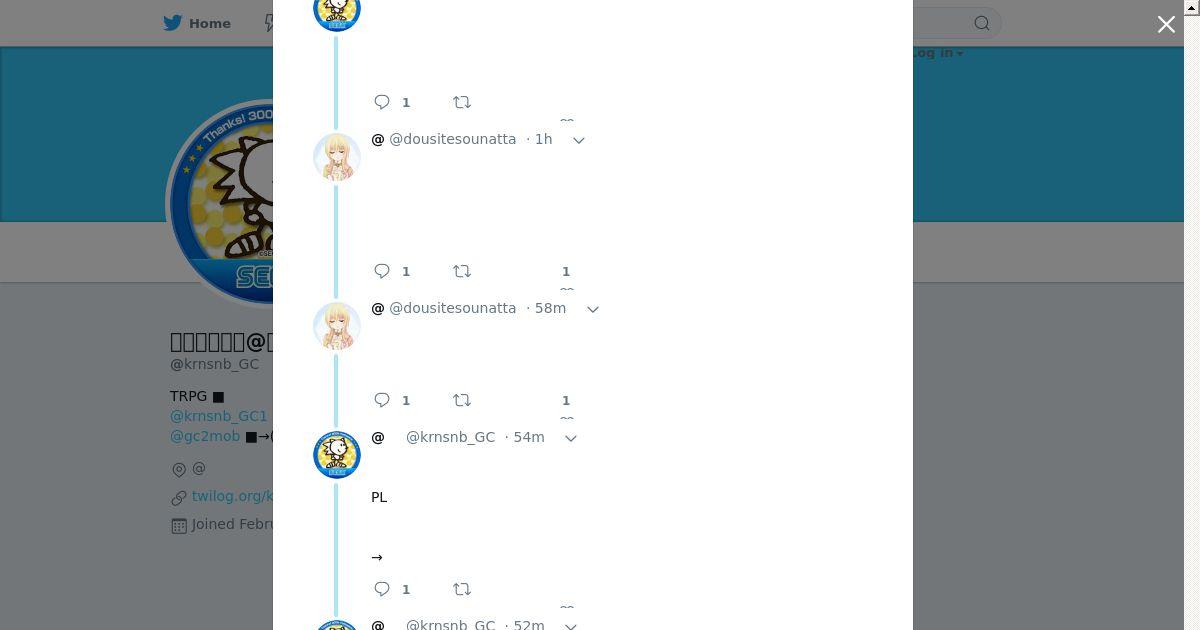This screenshot has height=630, width=1200.
Task: Go to the Twitter Home tab
Action: tap(197, 23)
